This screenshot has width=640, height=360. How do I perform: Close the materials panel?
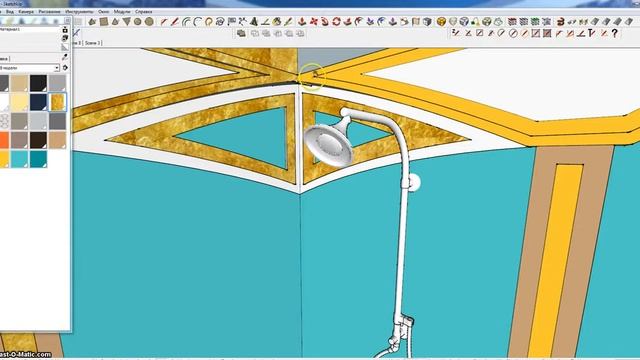(67, 20)
